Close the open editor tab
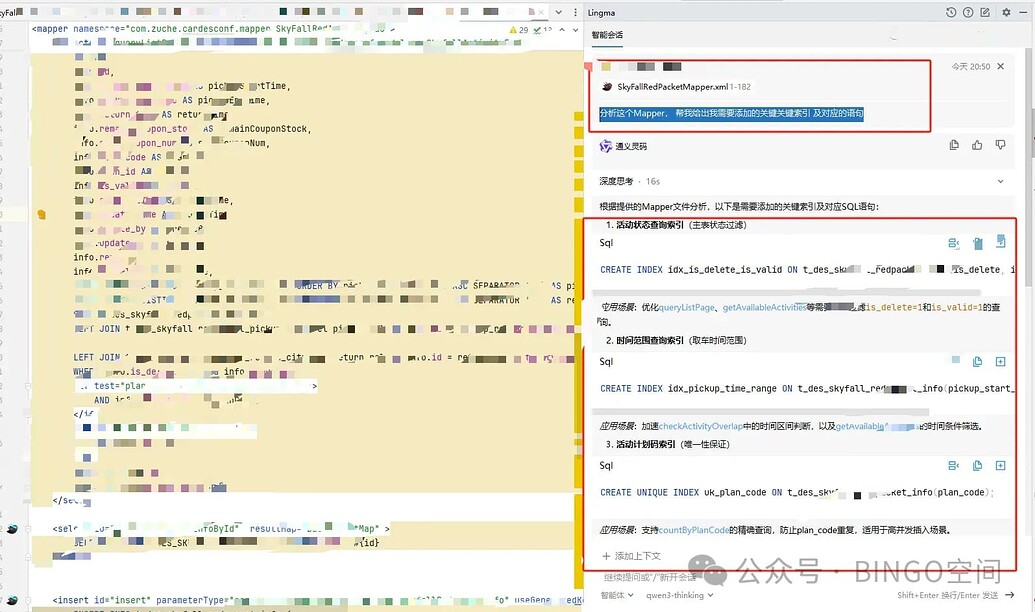This screenshot has height=612, width=1035. [541, 13]
